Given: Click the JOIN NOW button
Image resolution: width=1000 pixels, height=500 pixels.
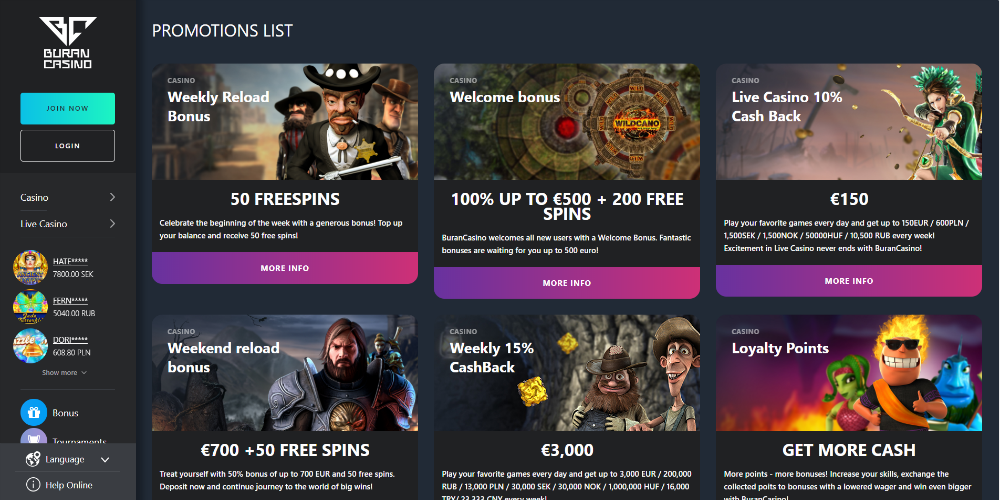Looking at the screenshot, I should 68,108.
